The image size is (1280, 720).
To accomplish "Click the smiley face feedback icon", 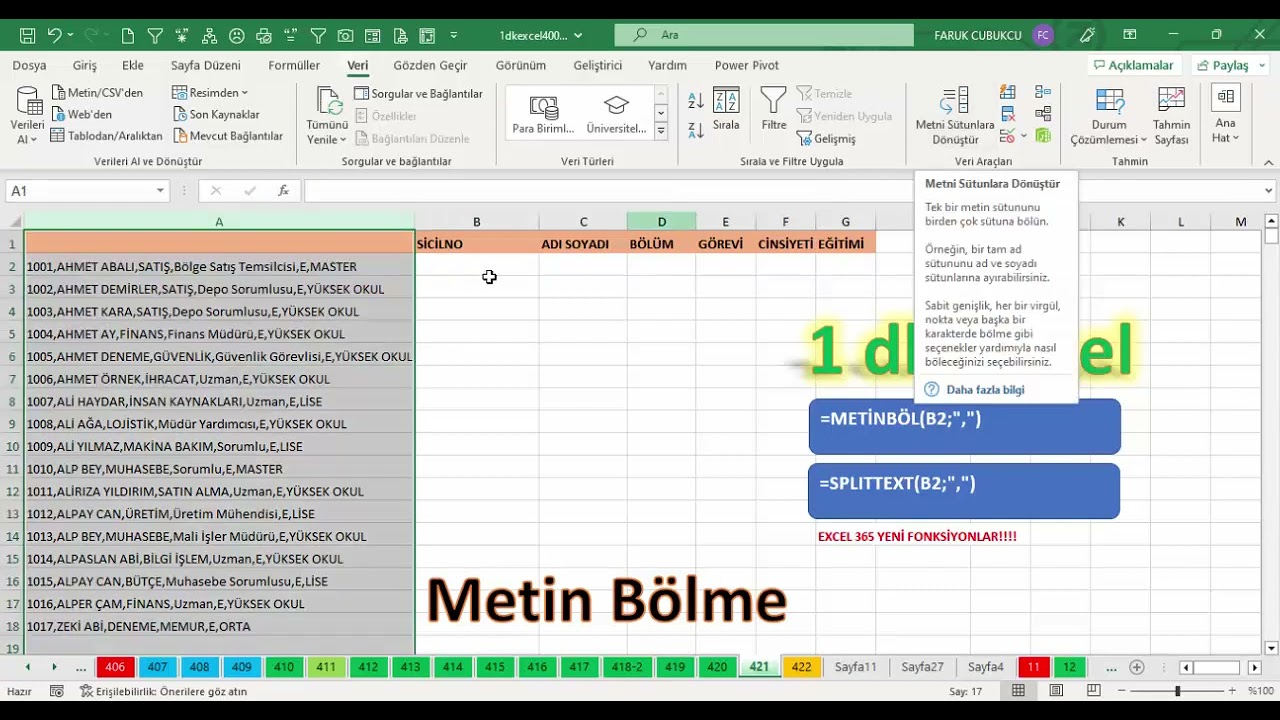I will [237, 35].
